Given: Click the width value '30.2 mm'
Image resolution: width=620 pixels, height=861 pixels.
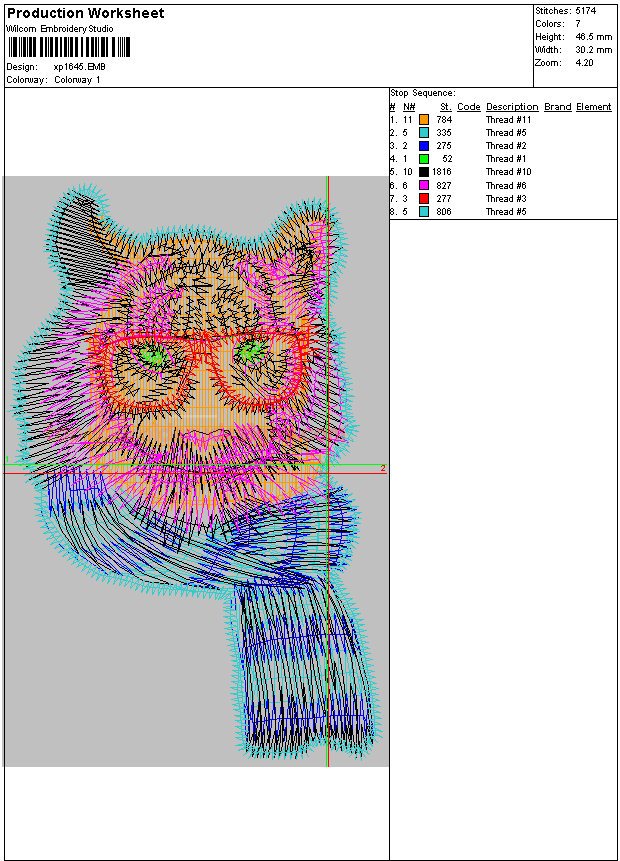Looking at the screenshot, I should point(594,49).
